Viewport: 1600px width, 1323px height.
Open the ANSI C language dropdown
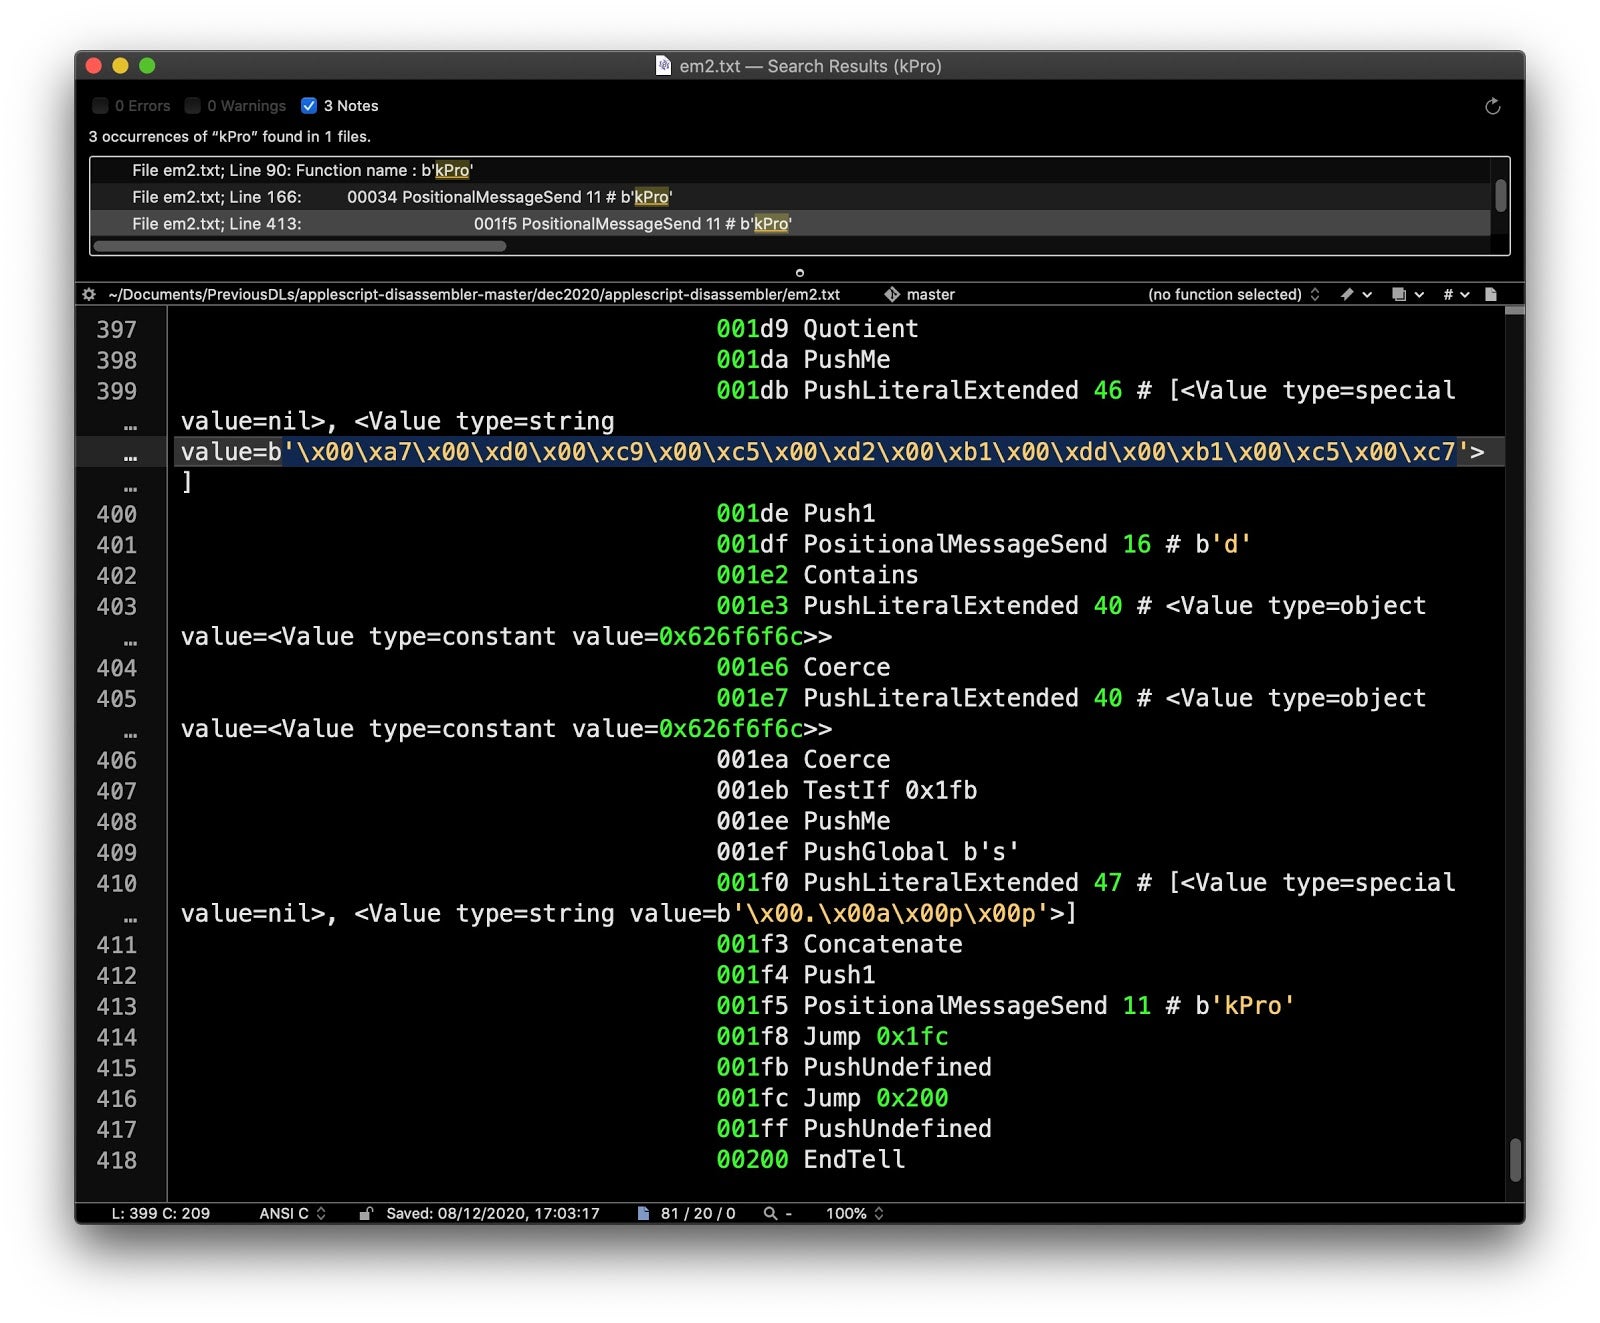[292, 1213]
